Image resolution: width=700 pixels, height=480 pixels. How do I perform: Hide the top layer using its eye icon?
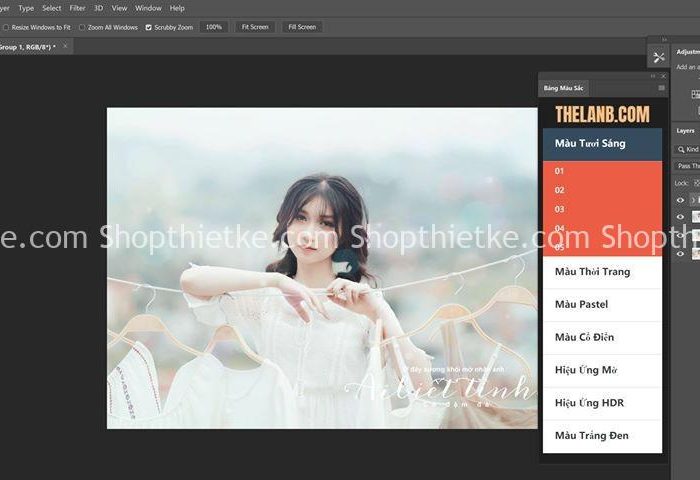[681, 200]
